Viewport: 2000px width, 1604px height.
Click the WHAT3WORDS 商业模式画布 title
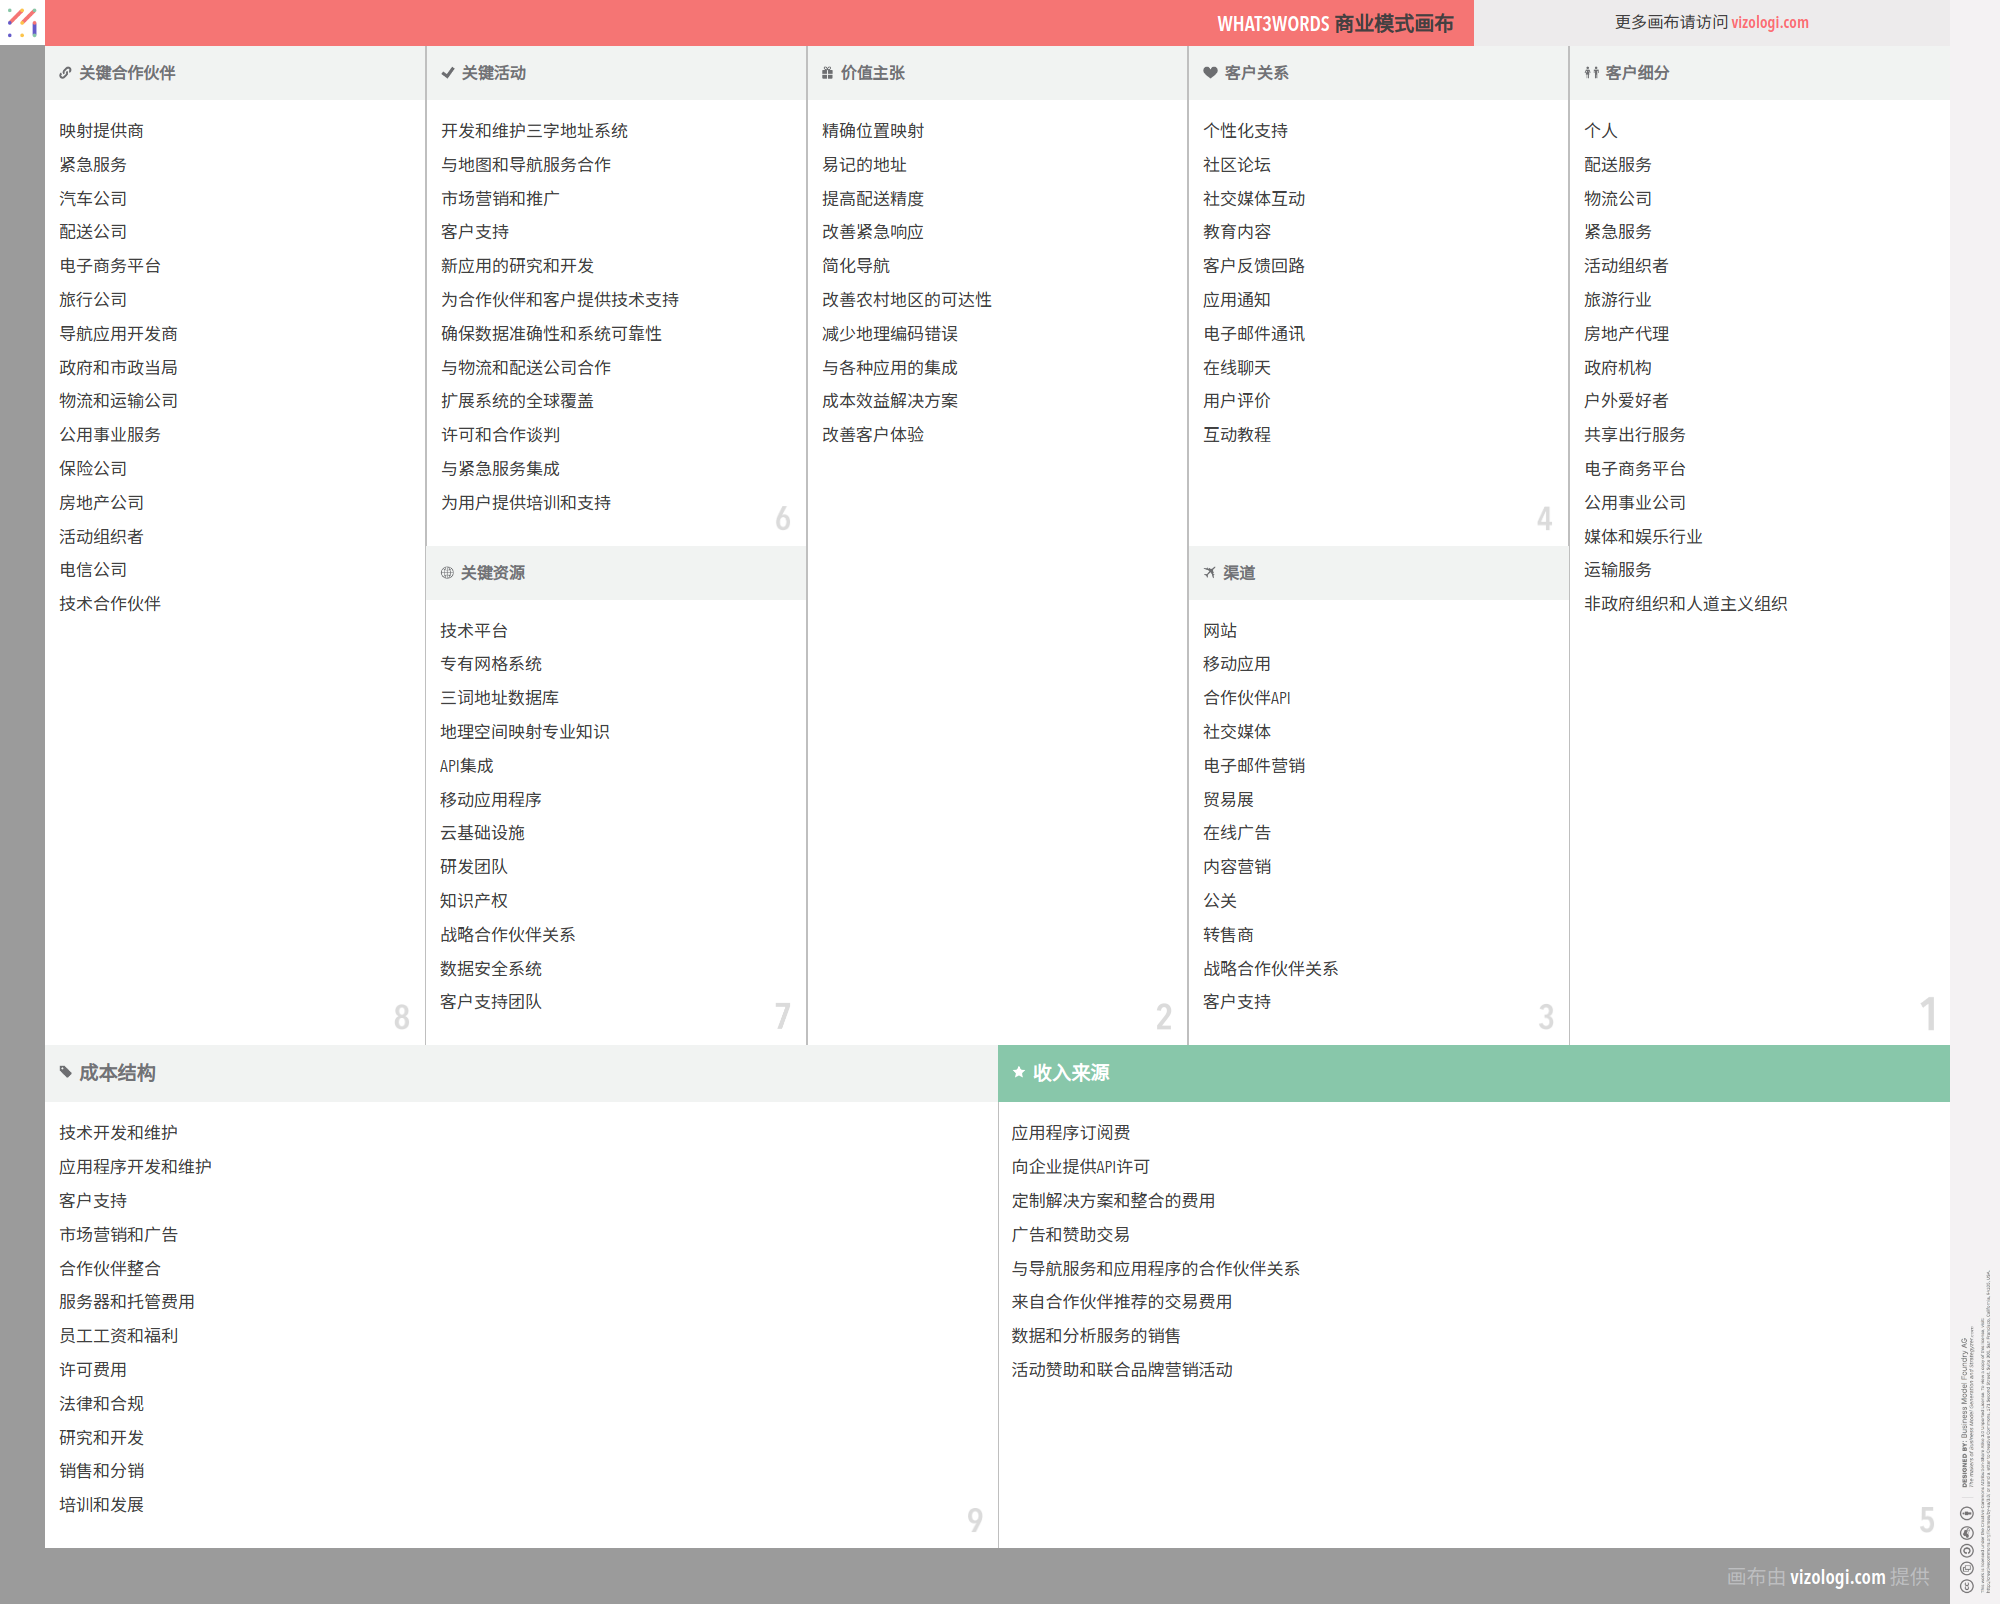pyautogui.click(x=1334, y=23)
